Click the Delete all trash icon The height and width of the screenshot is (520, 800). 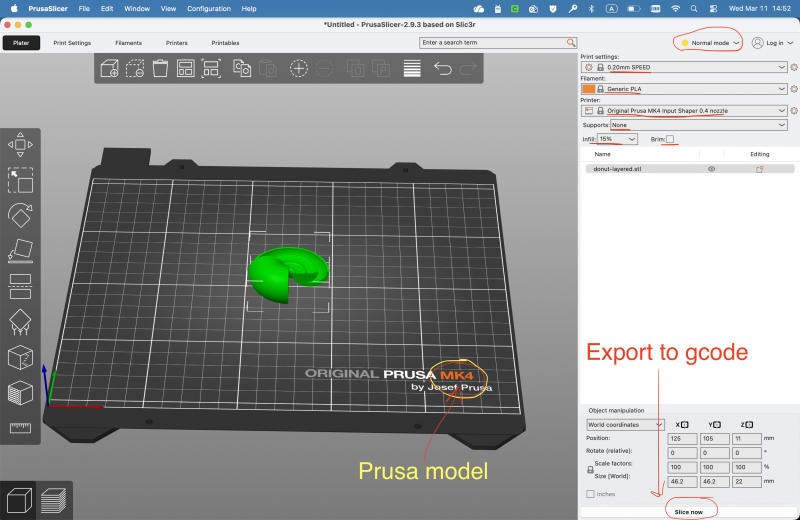(160, 68)
